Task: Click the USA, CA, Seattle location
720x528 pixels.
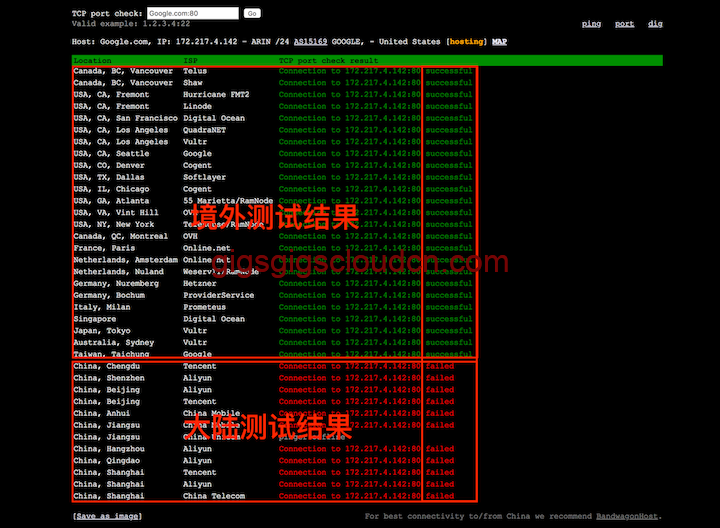Action: coord(111,154)
